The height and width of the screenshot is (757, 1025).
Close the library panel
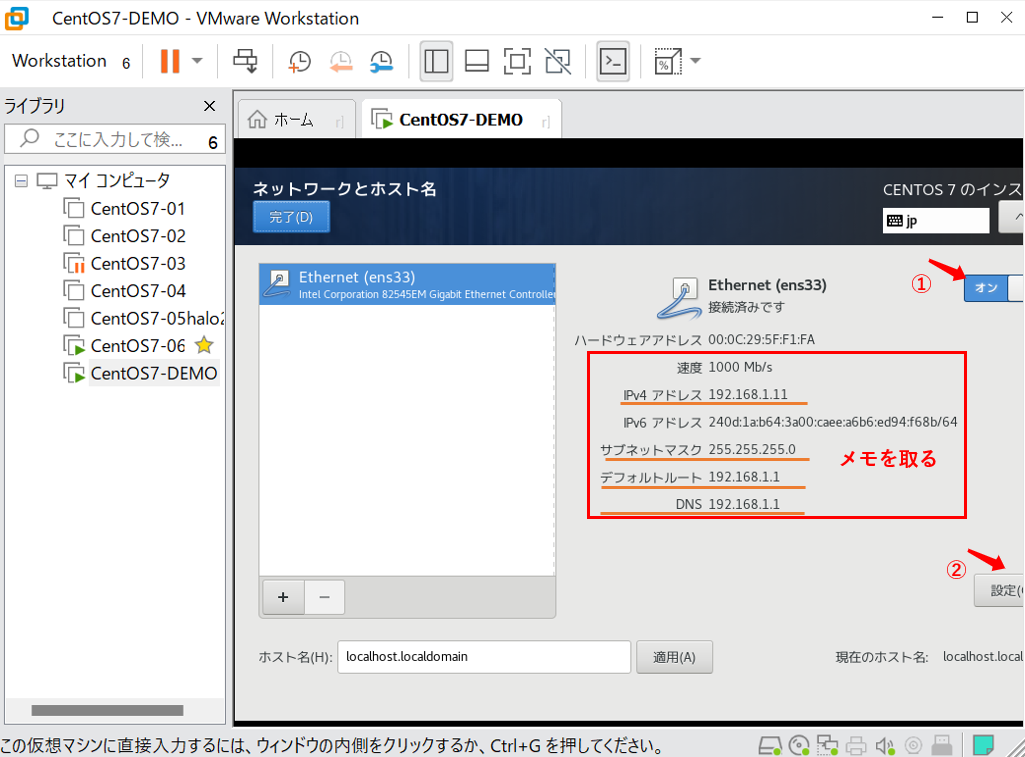[209, 106]
